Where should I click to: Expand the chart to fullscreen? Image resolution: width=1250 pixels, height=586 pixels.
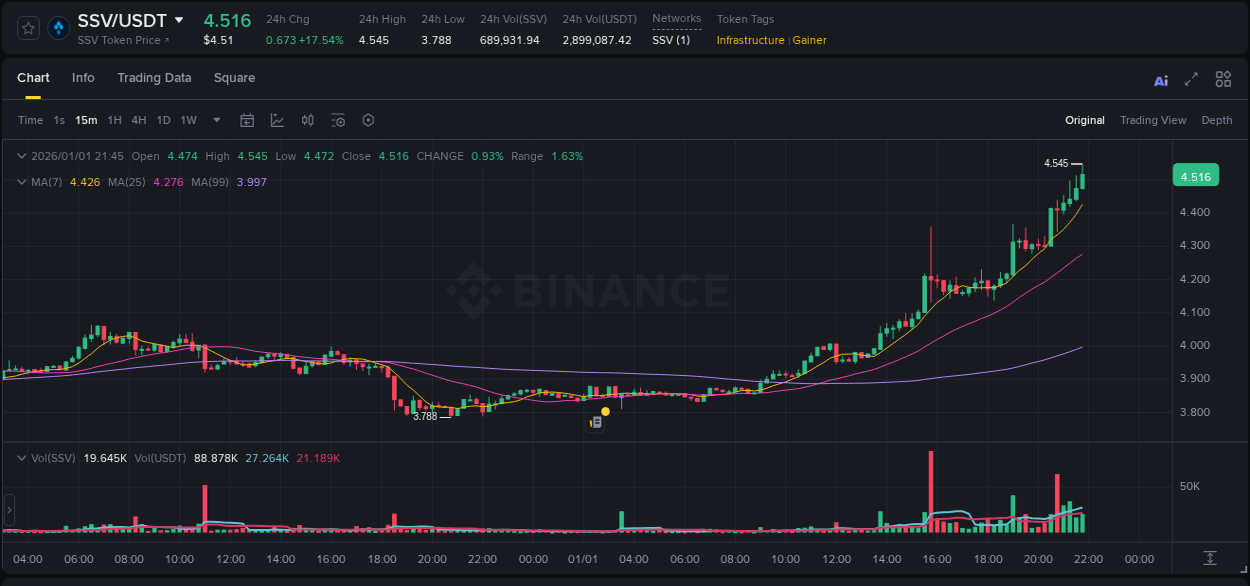pyautogui.click(x=1189, y=79)
